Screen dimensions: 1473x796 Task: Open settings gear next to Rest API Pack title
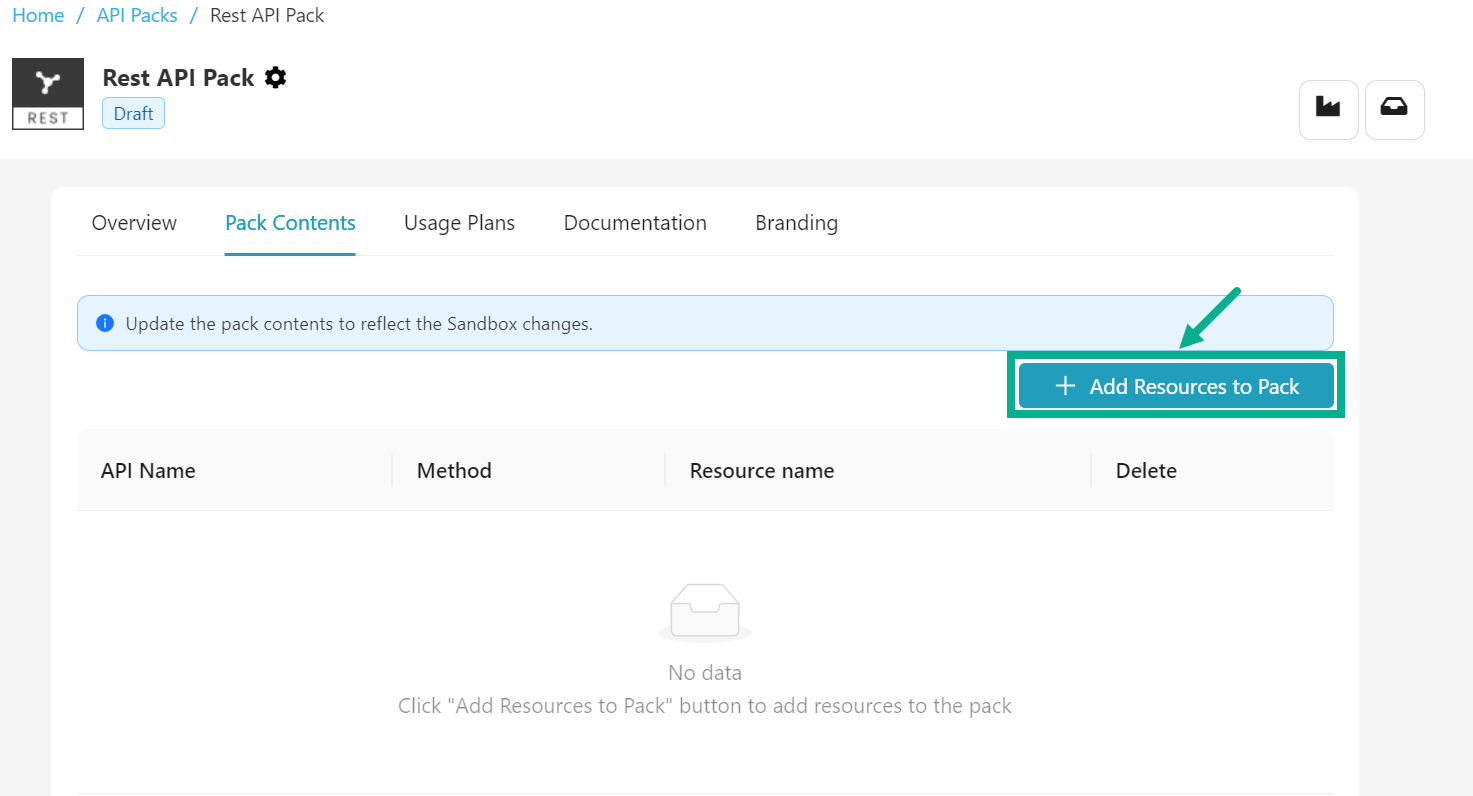click(276, 78)
